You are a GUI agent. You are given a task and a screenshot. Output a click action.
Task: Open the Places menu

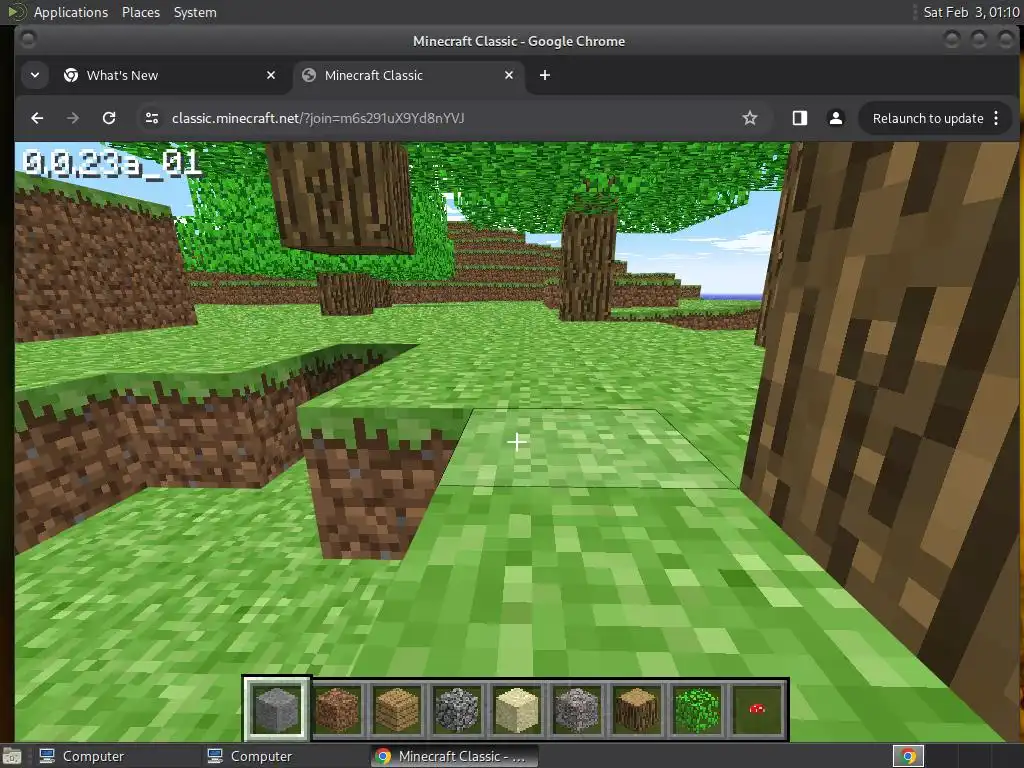(140, 12)
